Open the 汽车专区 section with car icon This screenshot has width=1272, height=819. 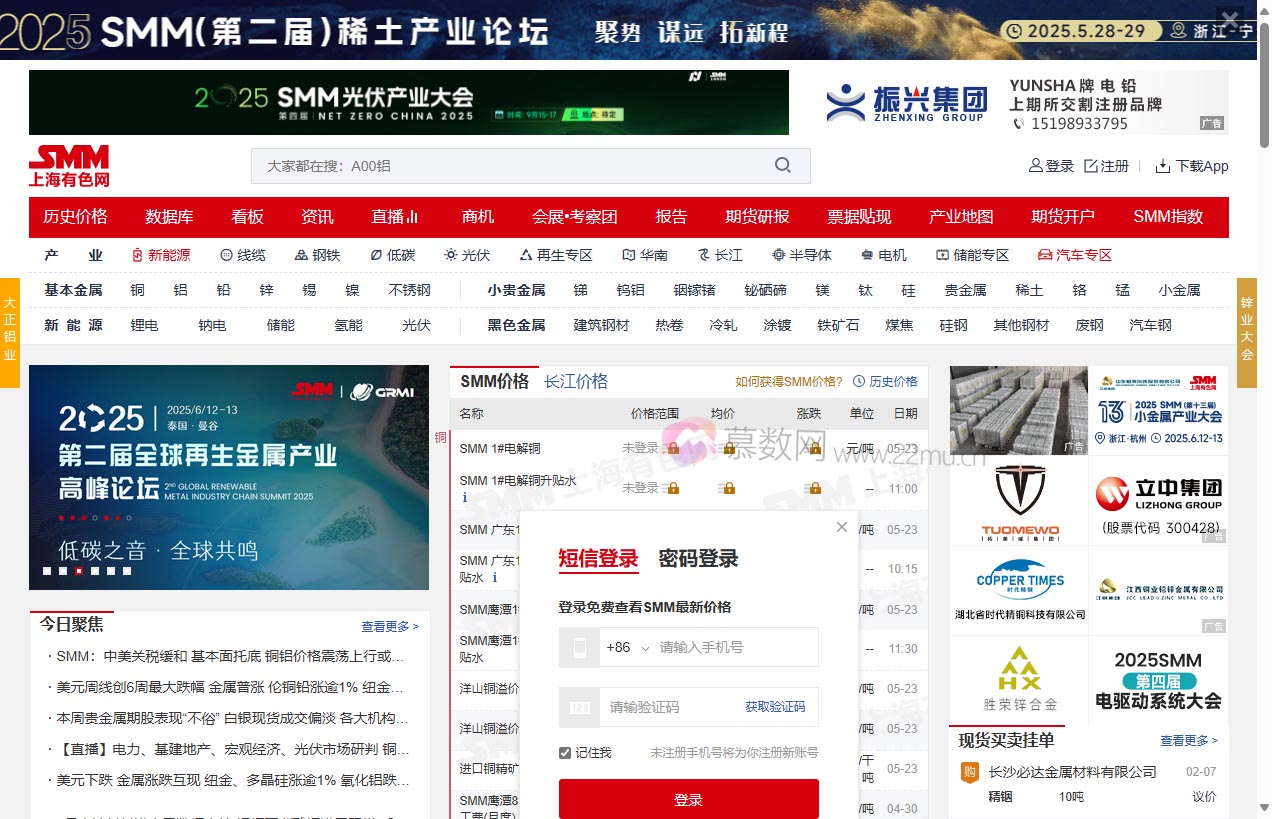[x=1073, y=255]
